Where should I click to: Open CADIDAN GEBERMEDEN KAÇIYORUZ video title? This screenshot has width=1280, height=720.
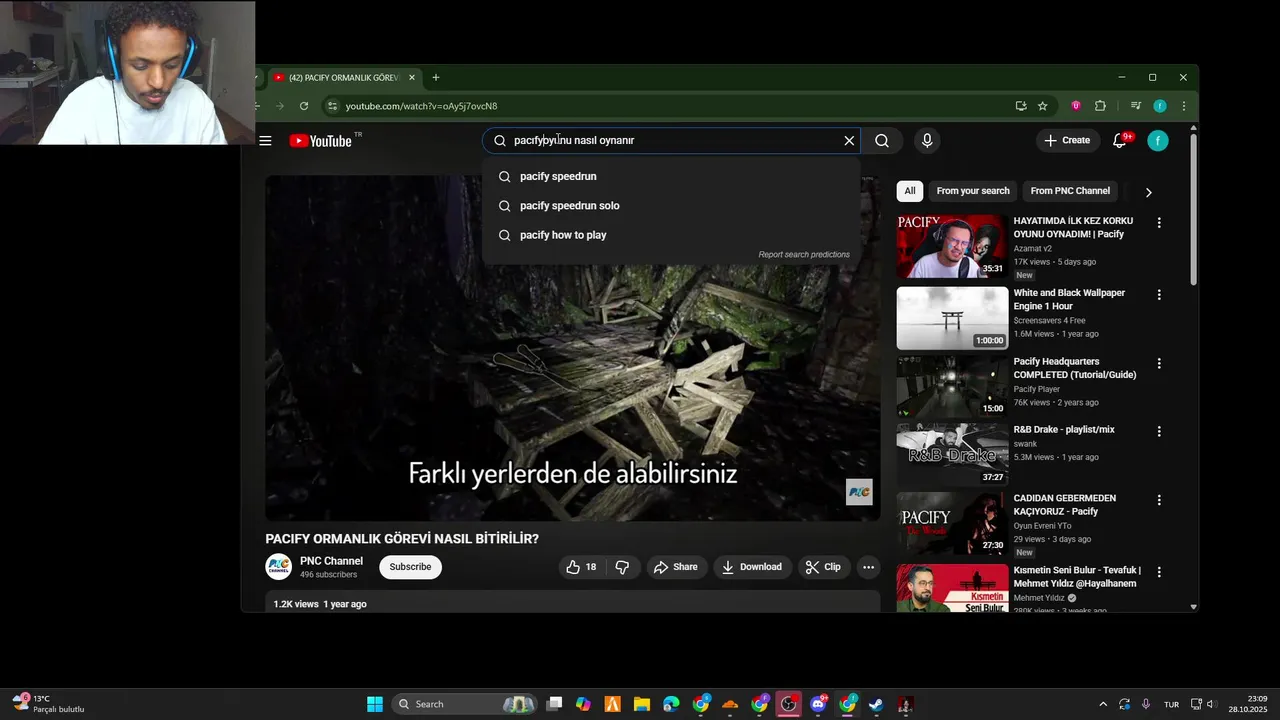[x=1065, y=505]
